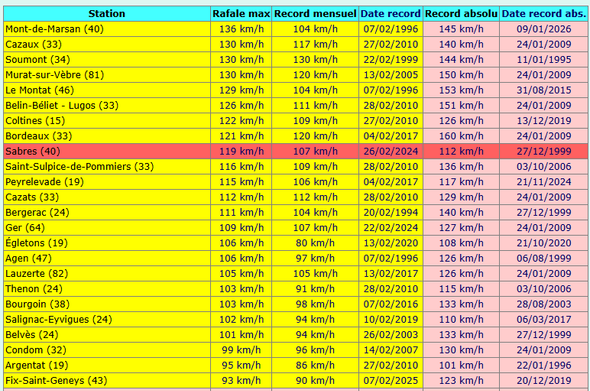Viewport: 590px width, 391px height.
Task: Select the Mont-de-Marsan (40) station cell
Action: click(106, 29)
